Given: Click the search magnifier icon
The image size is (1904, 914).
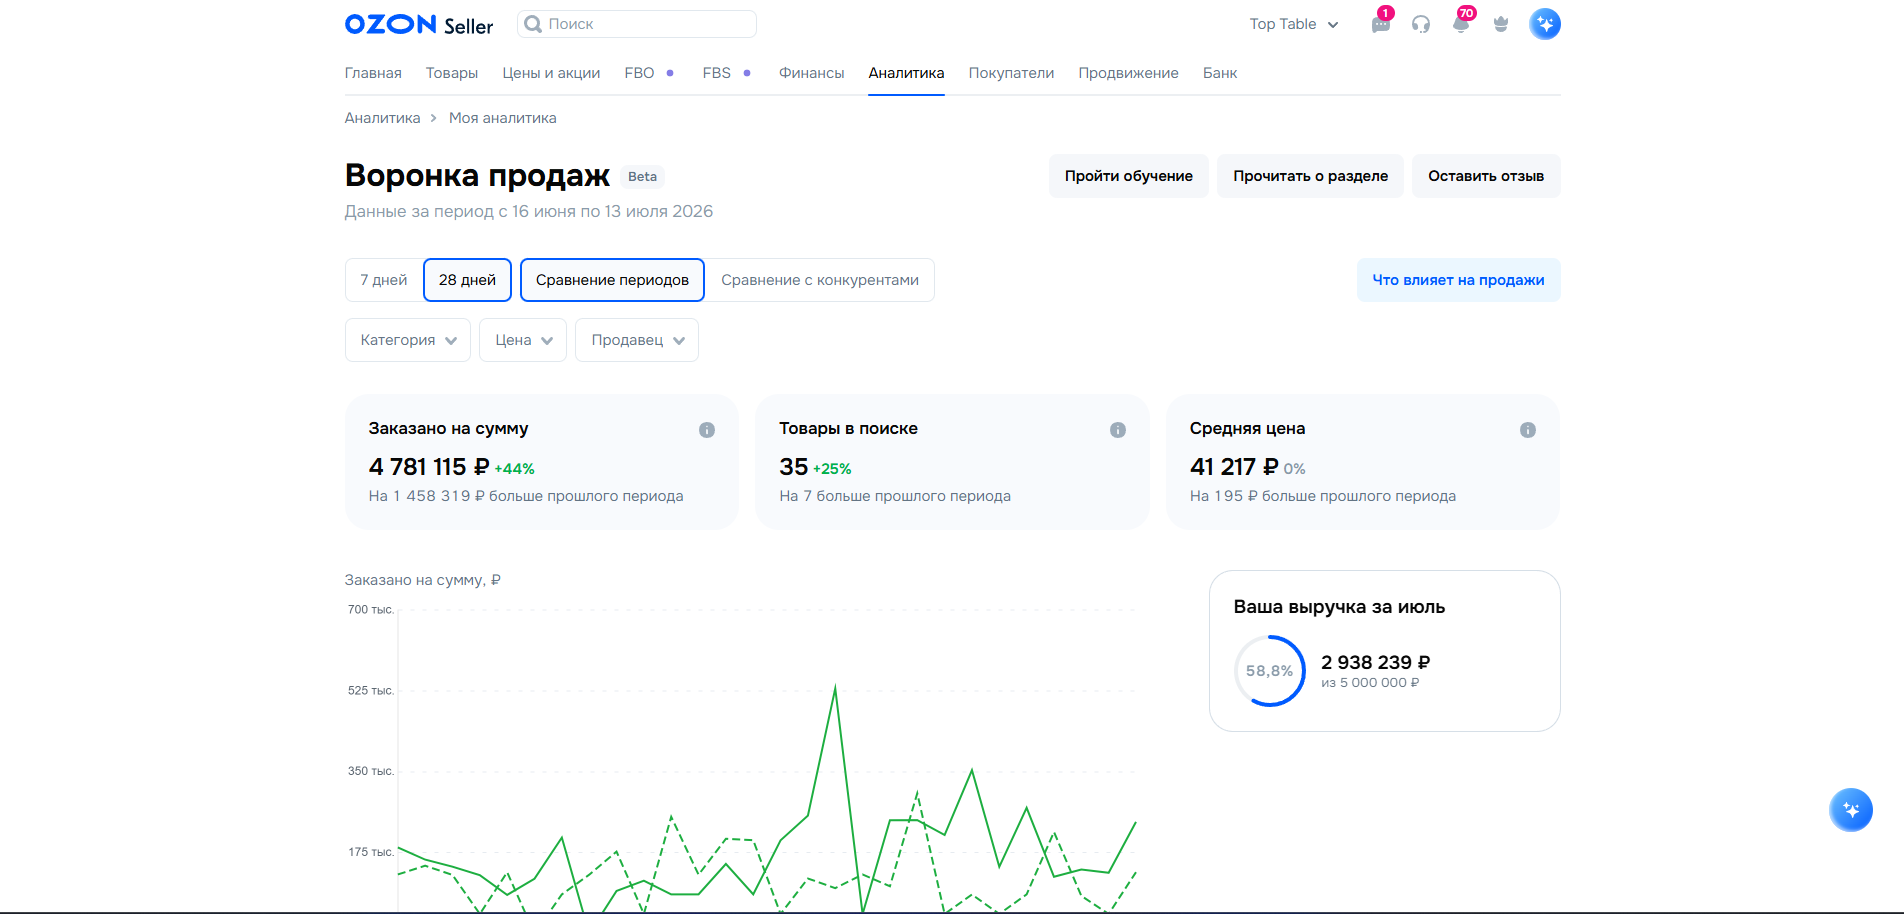Looking at the screenshot, I should [x=534, y=24].
